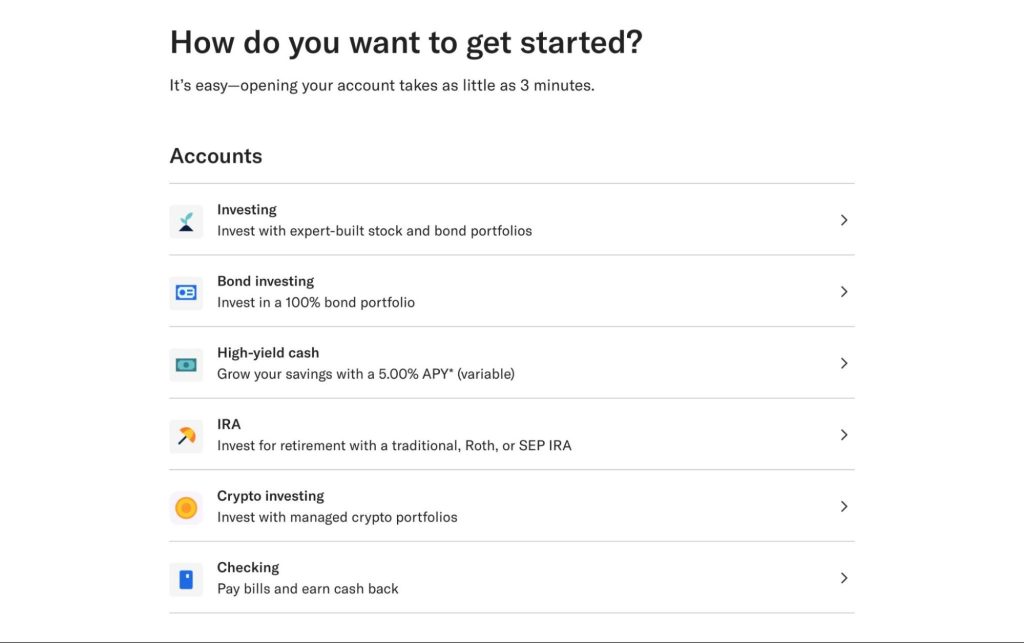Click the Accounts section heading
This screenshot has height=643, width=1024.
pos(216,156)
